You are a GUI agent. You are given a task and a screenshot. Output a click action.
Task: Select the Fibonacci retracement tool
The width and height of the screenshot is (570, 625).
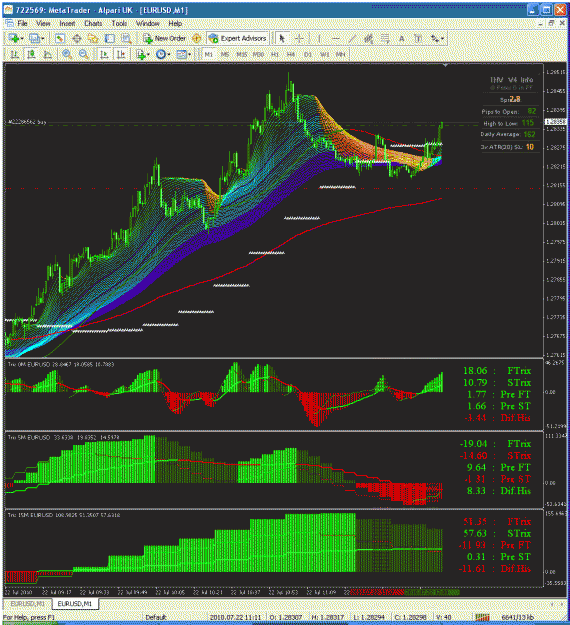tap(385, 38)
